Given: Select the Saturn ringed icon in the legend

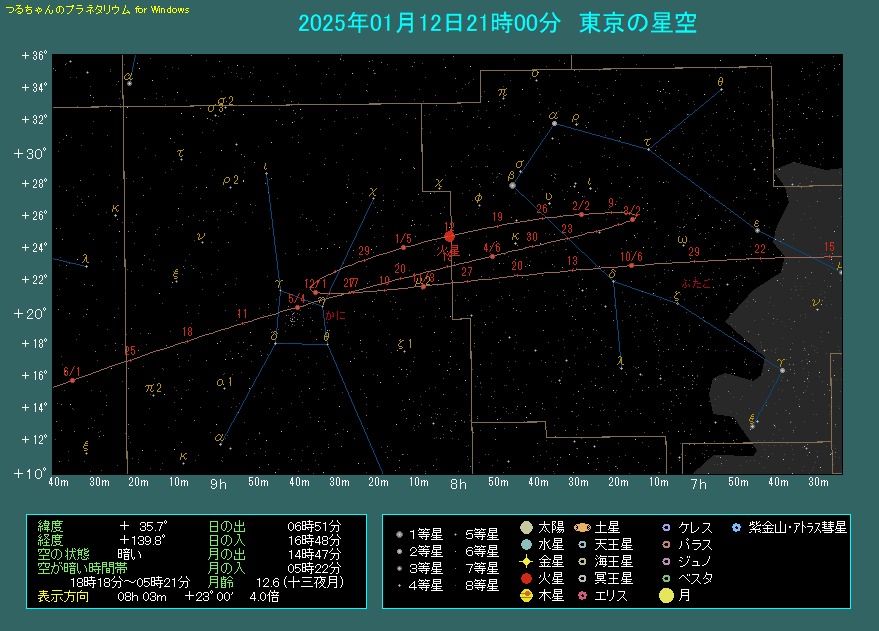Looking at the screenshot, I should tap(583, 527).
